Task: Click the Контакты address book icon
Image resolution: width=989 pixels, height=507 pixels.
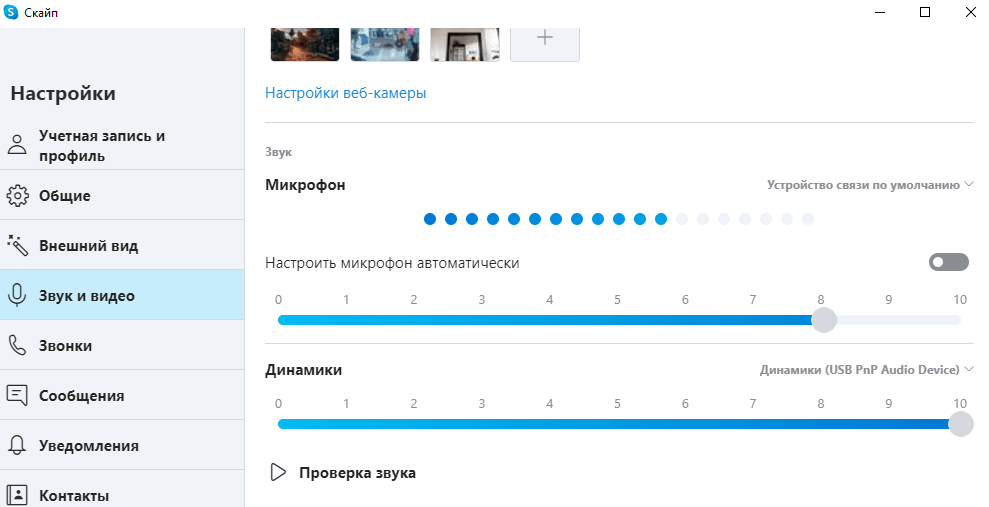Action: 17,495
